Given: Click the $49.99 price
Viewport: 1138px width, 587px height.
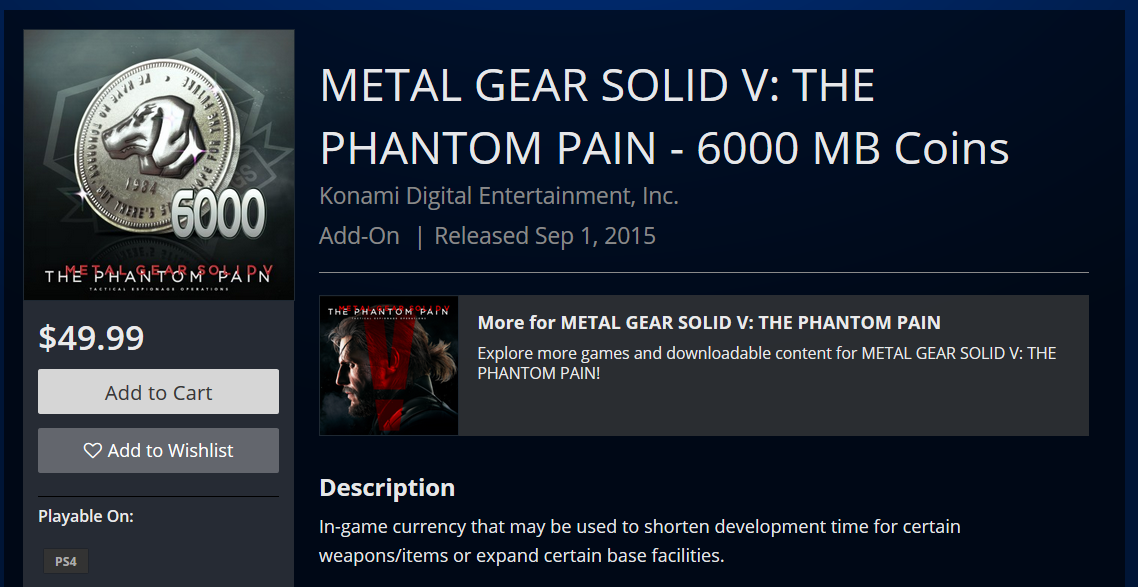Looking at the screenshot, I should (x=91, y=338).
